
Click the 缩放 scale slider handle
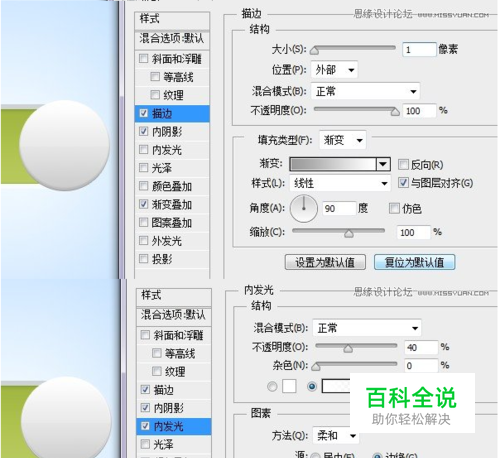pyautogui.click(x=349, y=234)
